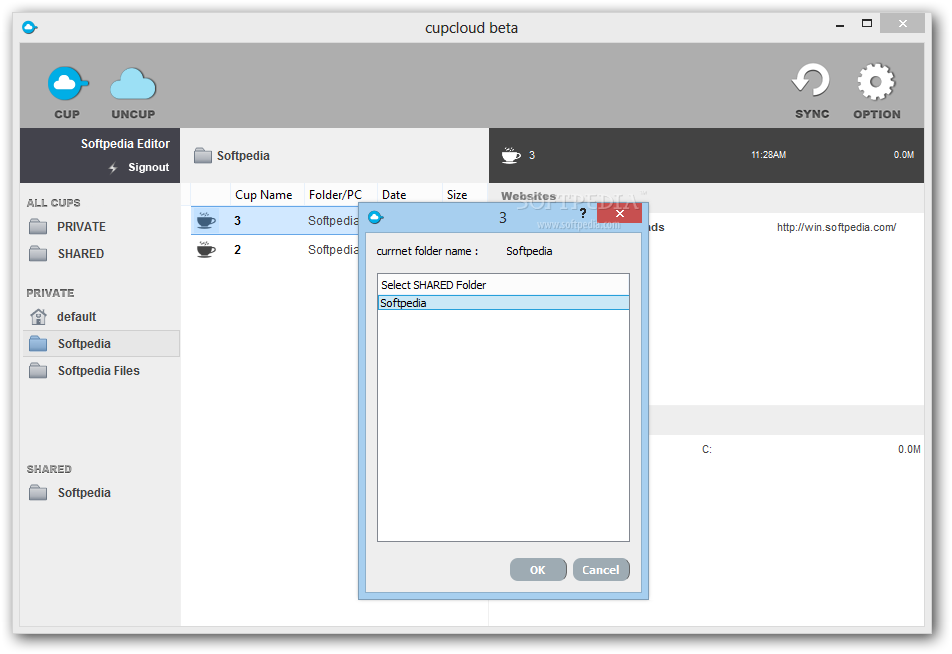The image size is (952, 654).
Task: Close the folder selection dialog
Action: click(x=619, y=214)
